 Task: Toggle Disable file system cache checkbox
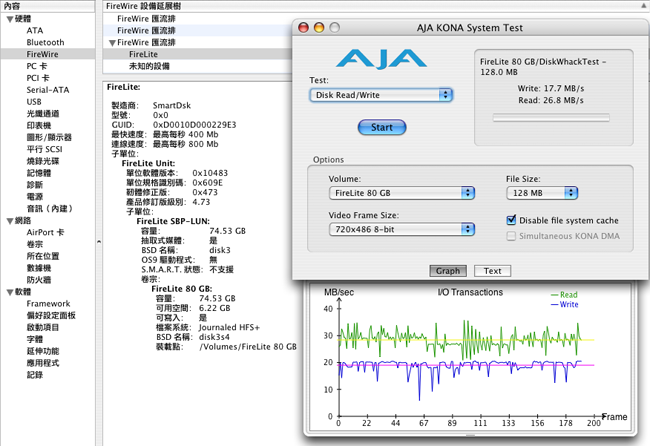click(512, 220)
